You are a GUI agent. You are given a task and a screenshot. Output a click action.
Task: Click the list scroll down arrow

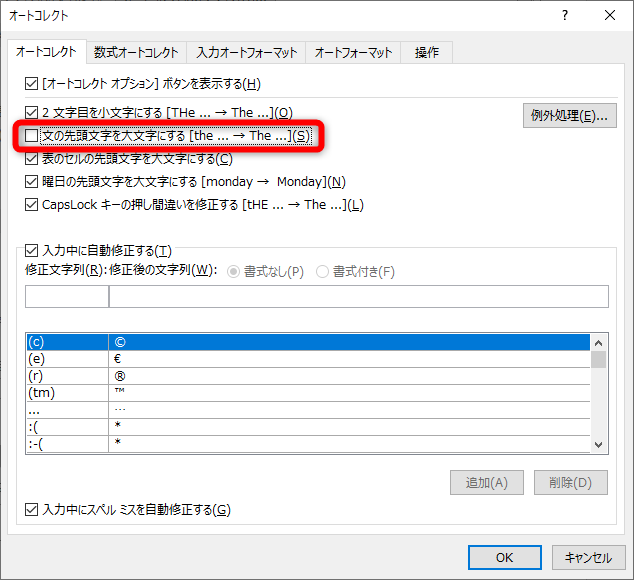(x=598, y=445)
